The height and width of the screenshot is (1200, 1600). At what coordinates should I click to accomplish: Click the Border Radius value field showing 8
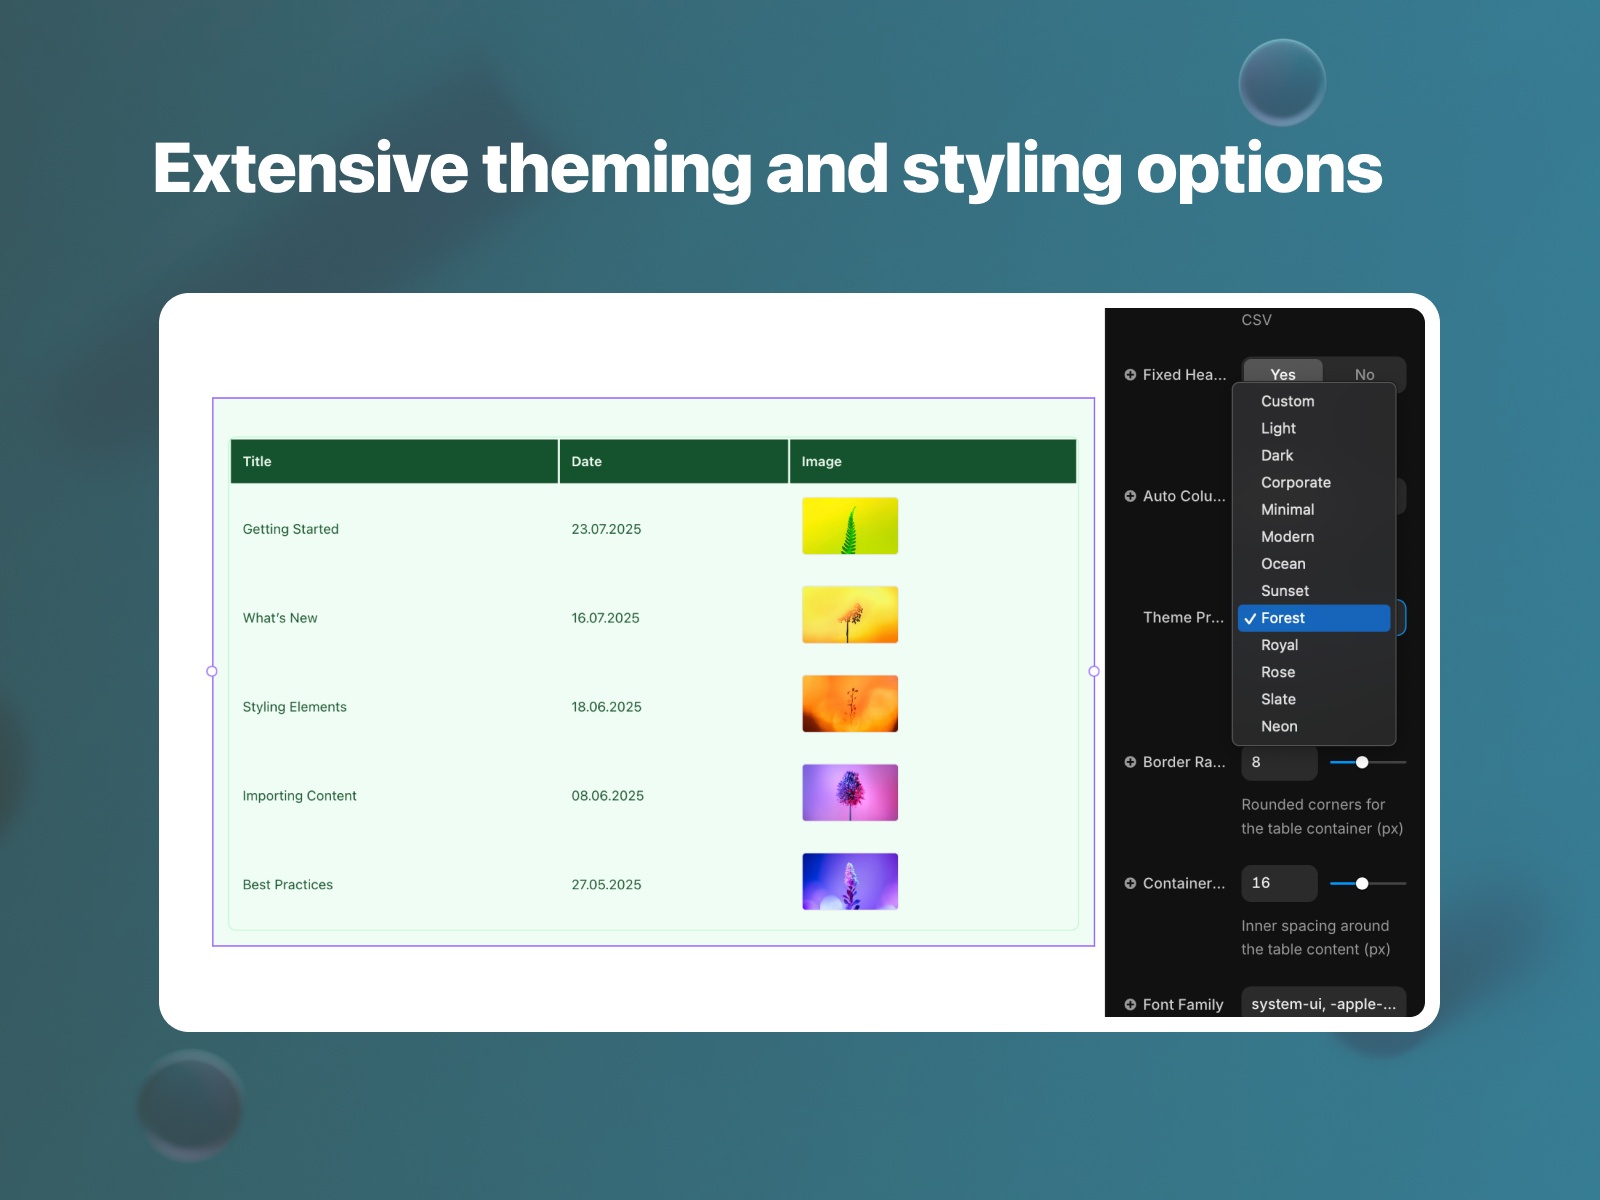(1279, 761)
